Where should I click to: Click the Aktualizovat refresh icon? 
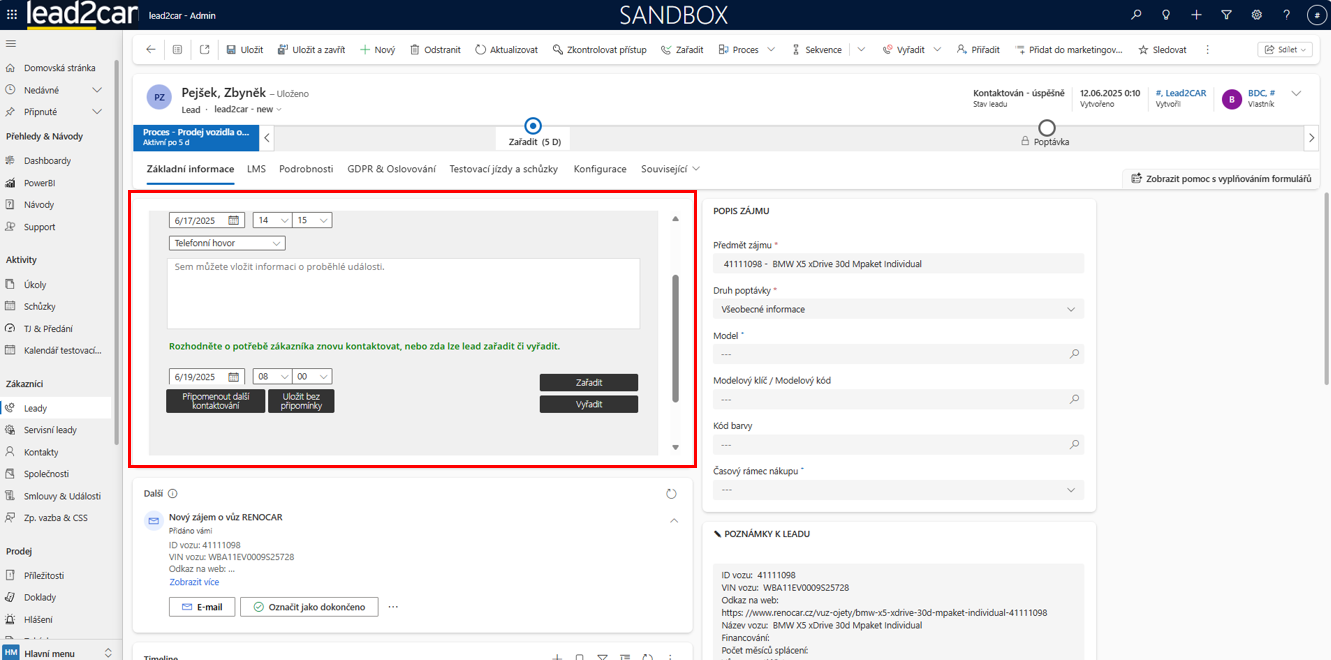[x=481, y=50]
